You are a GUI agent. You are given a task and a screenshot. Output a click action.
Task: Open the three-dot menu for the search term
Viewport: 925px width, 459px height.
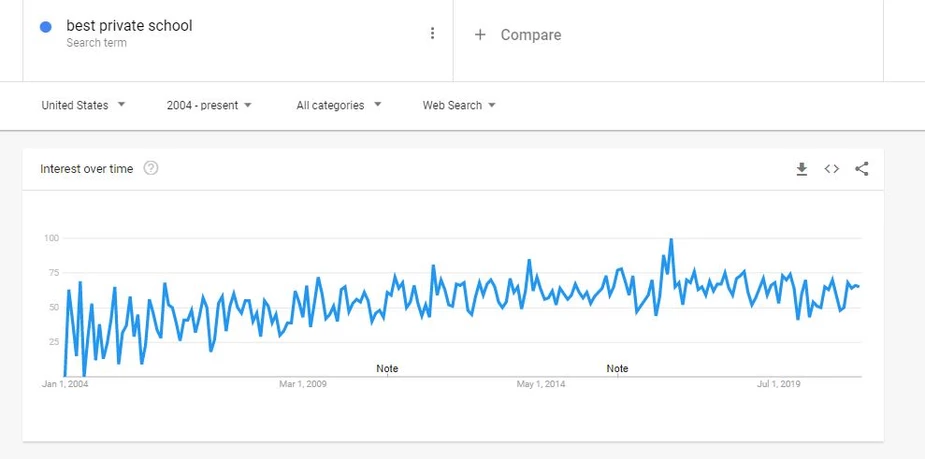(432, 33)
